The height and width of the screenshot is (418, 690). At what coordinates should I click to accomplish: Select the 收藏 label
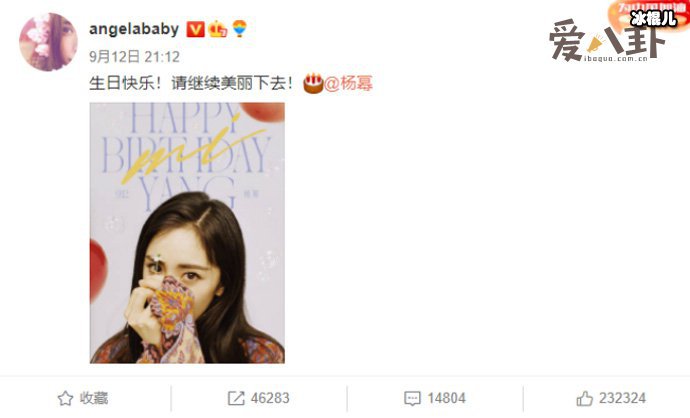pyautogui.click(x=94, y=398)
